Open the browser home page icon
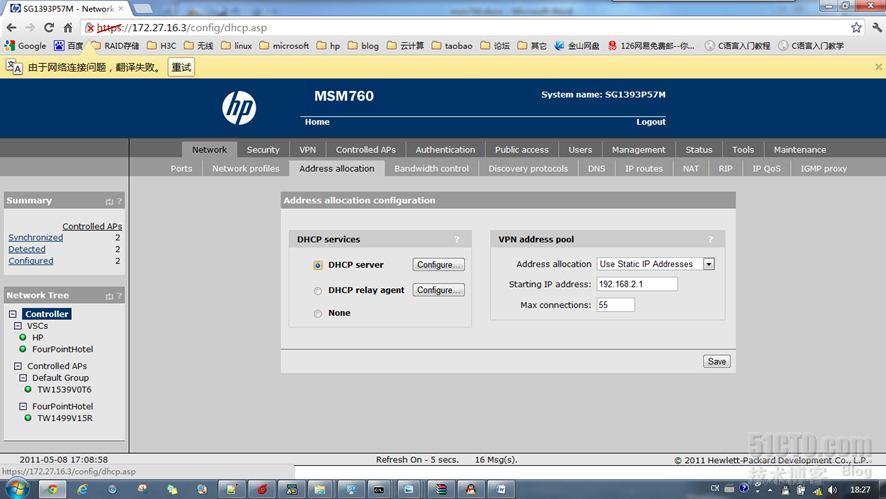886x499 pixels. point(68,27)
